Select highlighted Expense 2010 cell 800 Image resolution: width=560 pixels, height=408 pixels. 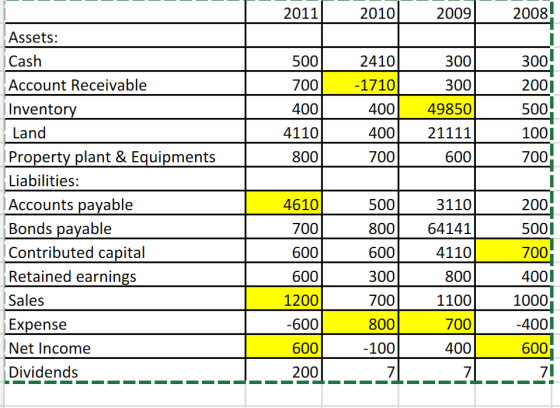pyautogui.click(x=360, y=323)
